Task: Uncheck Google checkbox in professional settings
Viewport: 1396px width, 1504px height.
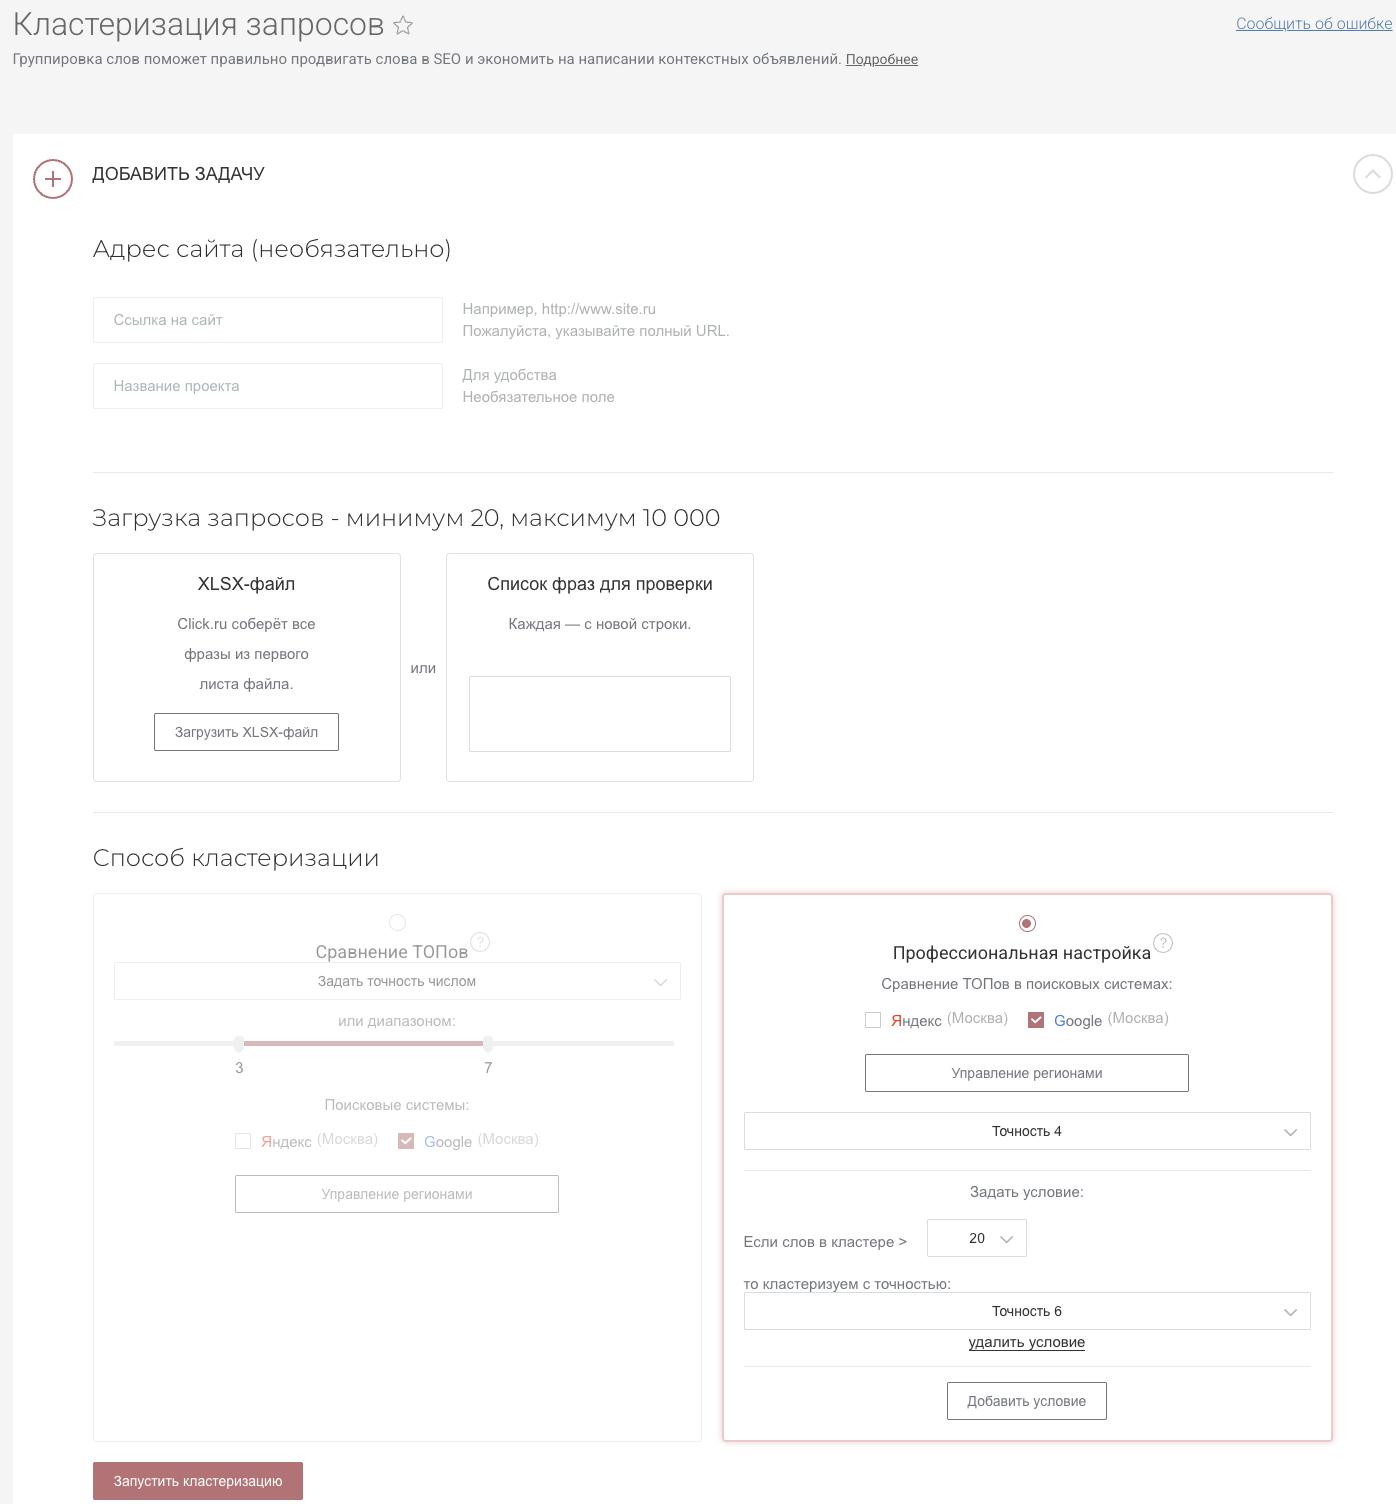Action: coord(1036,1020)
